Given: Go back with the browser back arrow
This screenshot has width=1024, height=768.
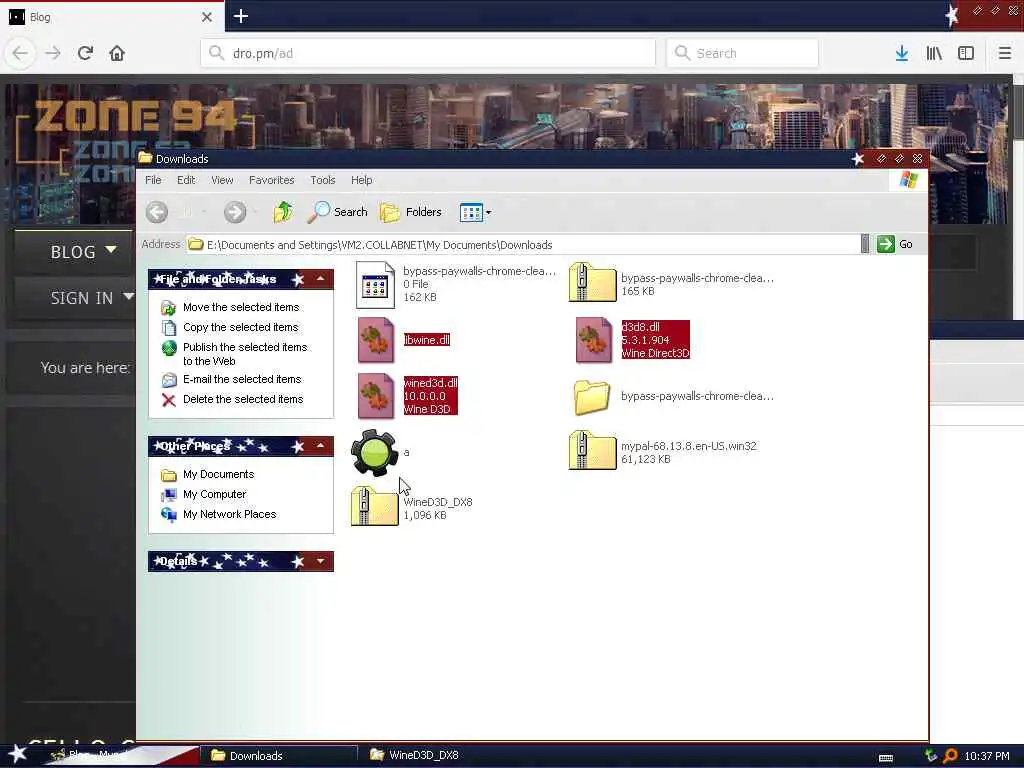Looking at the screenshot, I should (x=20, y=53).
